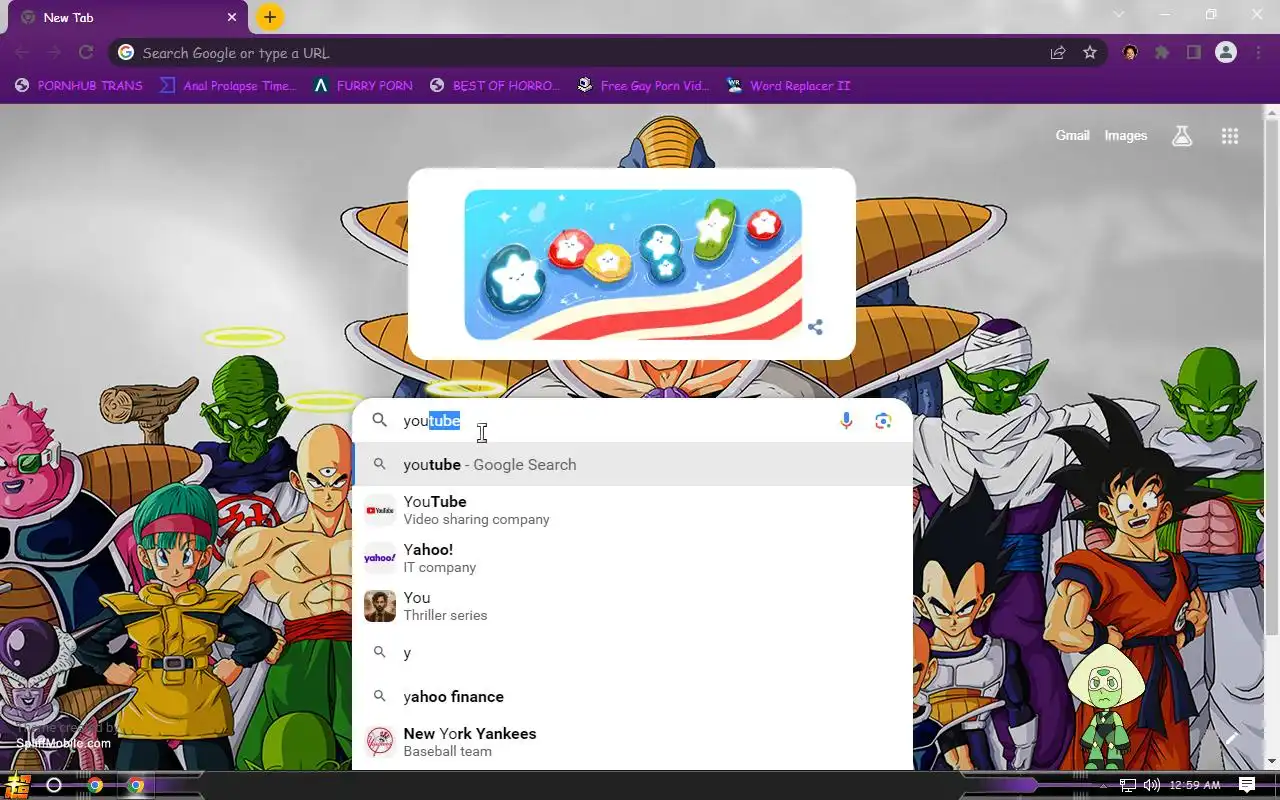1280x800 pixels.
Task: Select the New Tab browser tab
Action: point(128,17)
